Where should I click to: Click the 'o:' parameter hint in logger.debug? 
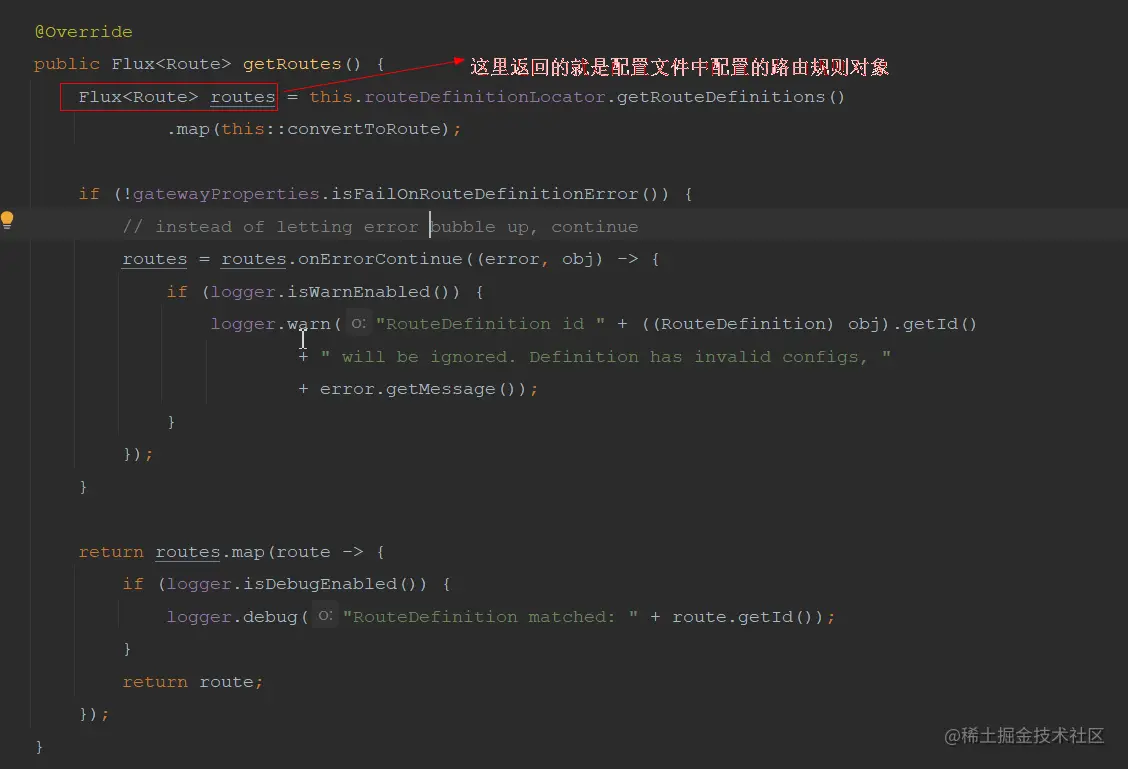coord(325,616)
